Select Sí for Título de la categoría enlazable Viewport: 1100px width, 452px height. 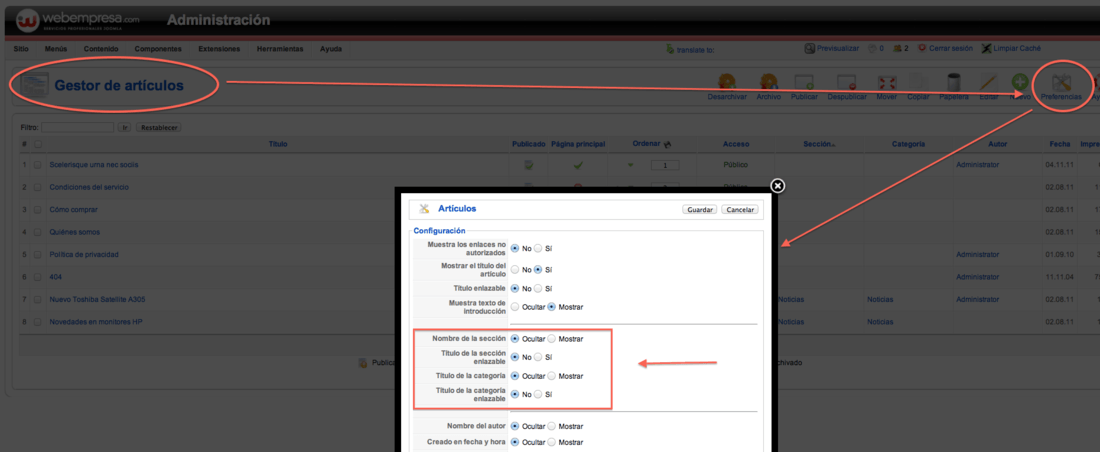[538, 394]
